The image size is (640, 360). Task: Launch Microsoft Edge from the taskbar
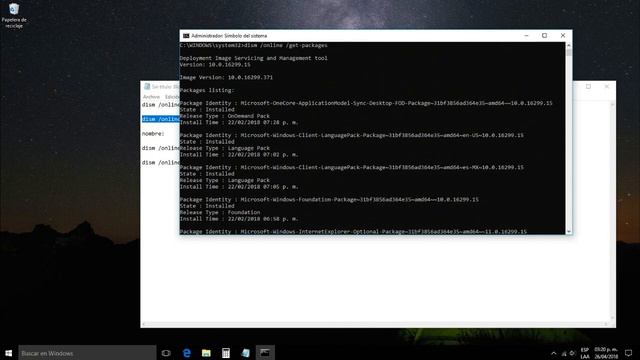[x=187, y=353]
